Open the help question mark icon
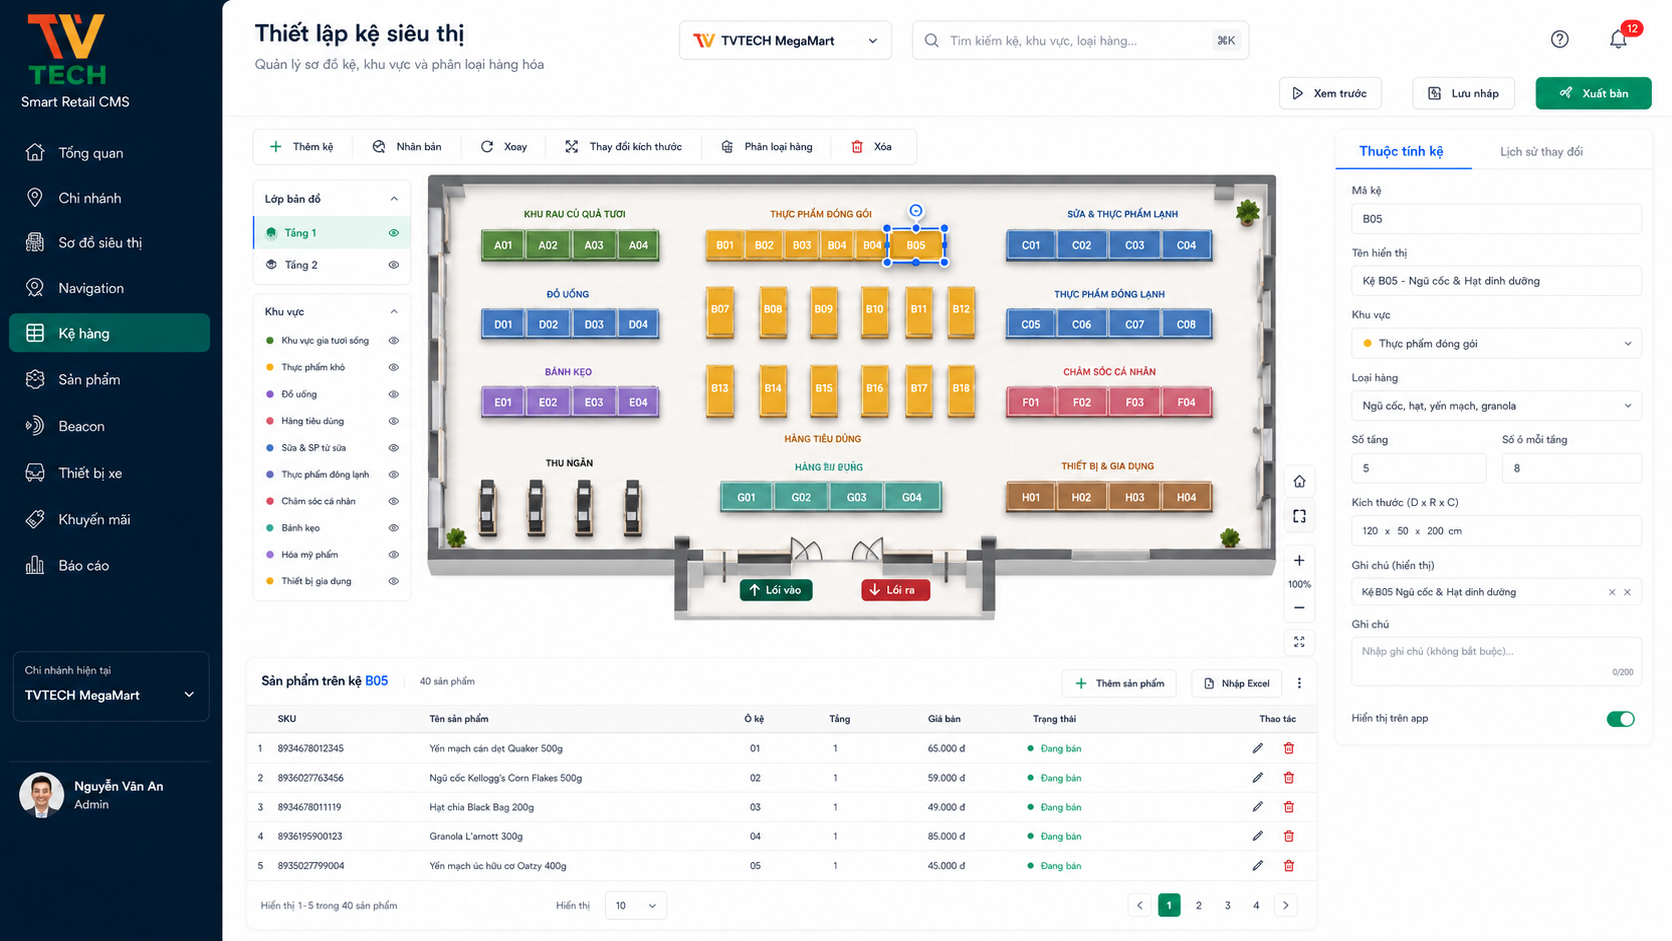1672x941 pixels. (1559, 39)
